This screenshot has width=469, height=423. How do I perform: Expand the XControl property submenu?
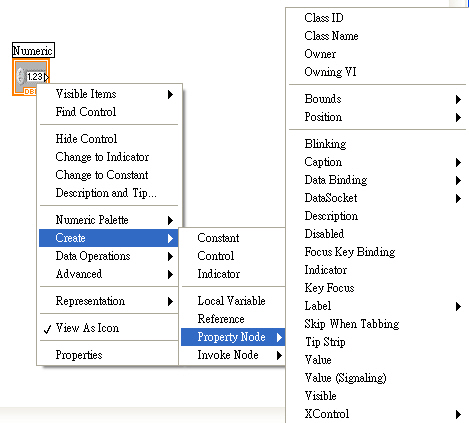377,414
